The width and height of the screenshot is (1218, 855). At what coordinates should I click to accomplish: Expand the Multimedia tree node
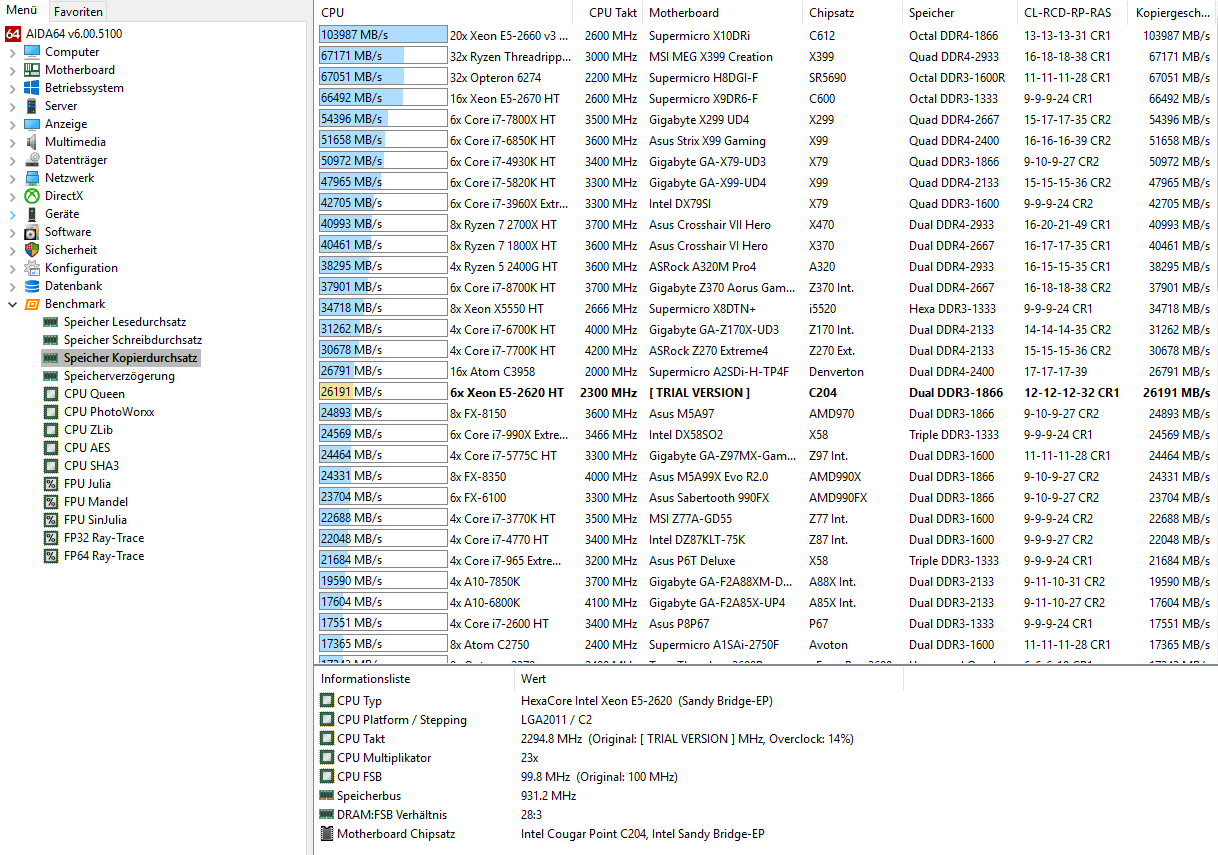(12, 142)
